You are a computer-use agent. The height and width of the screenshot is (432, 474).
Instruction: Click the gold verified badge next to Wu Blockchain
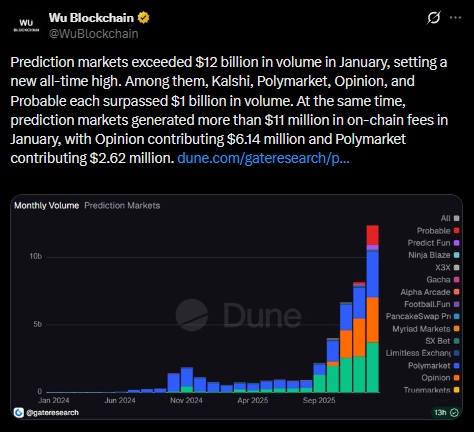pos(143,18)
